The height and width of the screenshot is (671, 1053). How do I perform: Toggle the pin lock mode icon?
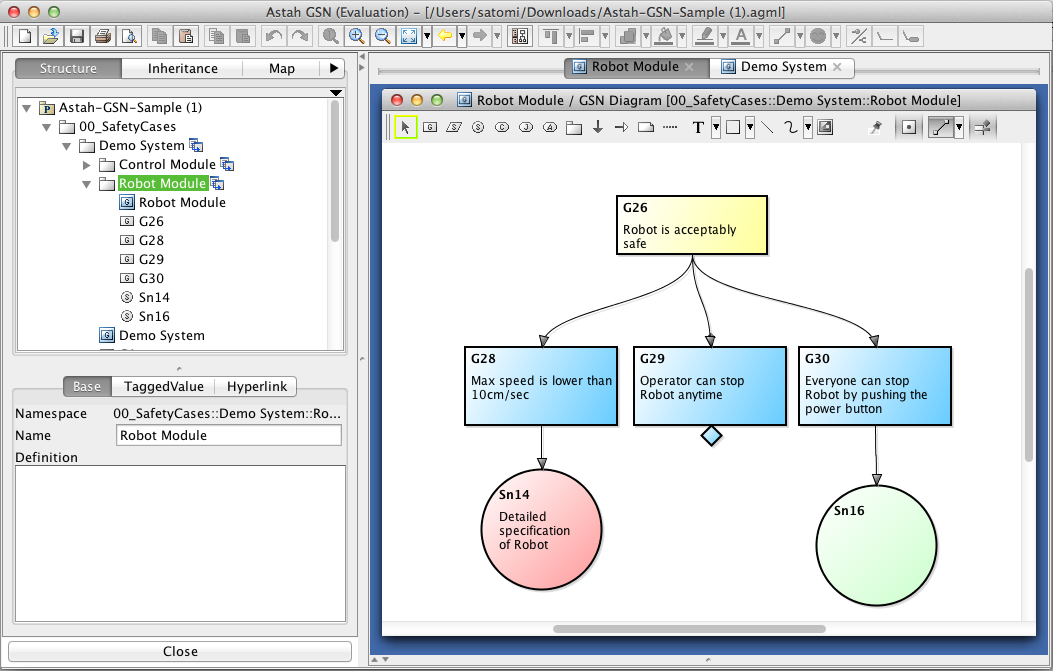(876, 128)
